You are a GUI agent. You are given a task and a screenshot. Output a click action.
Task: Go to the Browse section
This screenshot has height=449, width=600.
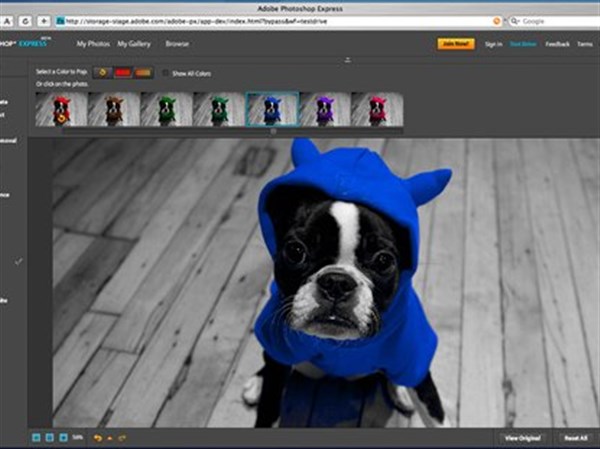click(177, 44)
